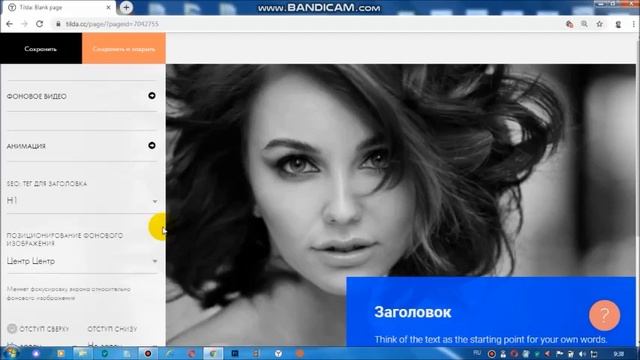Click the orange question mark help button

(x=604, y=315)
